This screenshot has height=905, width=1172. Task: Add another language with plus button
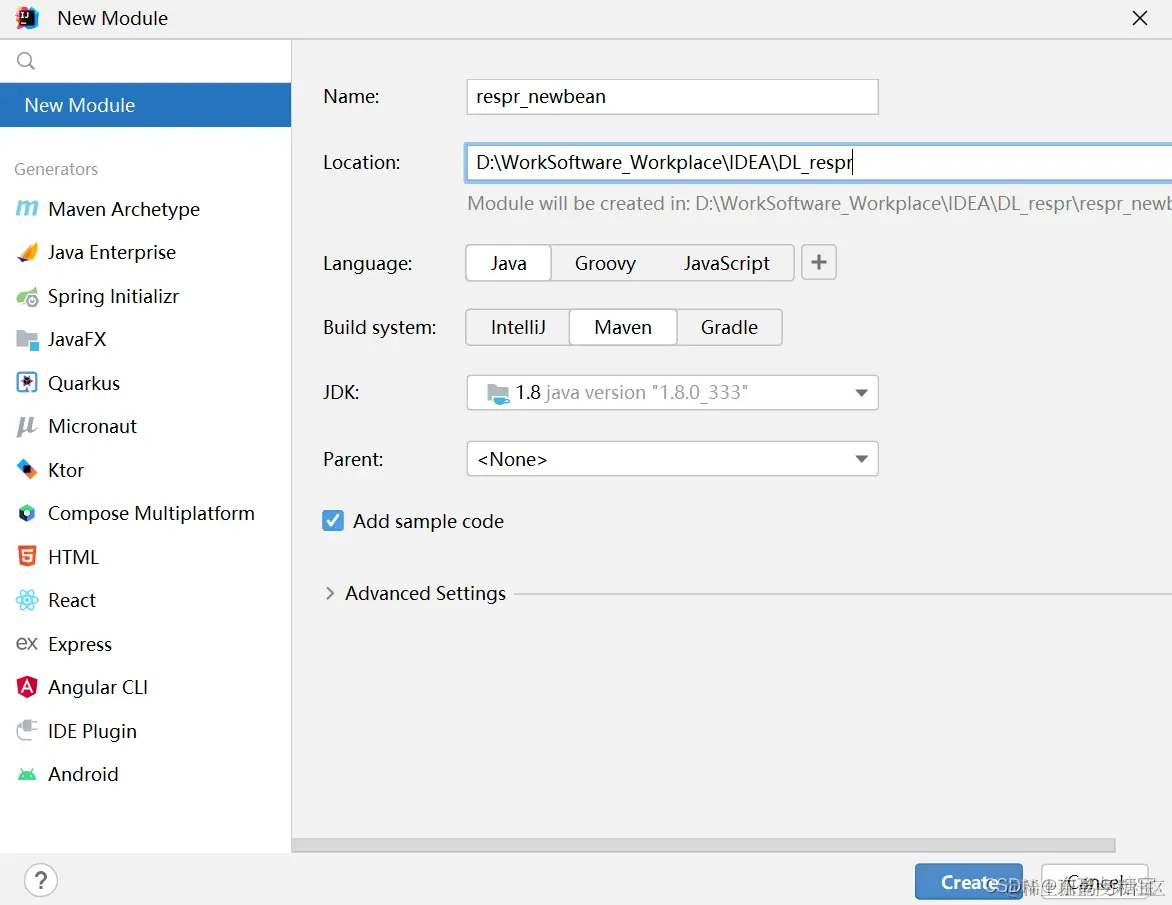[818, 262]
